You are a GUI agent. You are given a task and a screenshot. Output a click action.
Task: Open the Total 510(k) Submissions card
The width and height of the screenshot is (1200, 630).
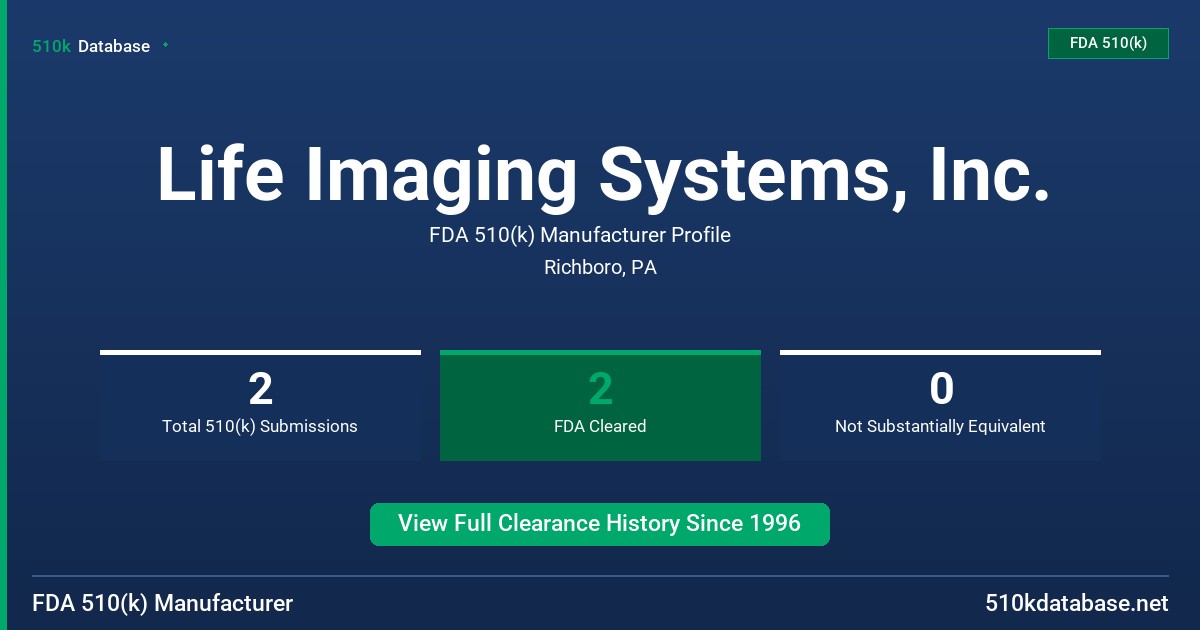pos(260,405)
